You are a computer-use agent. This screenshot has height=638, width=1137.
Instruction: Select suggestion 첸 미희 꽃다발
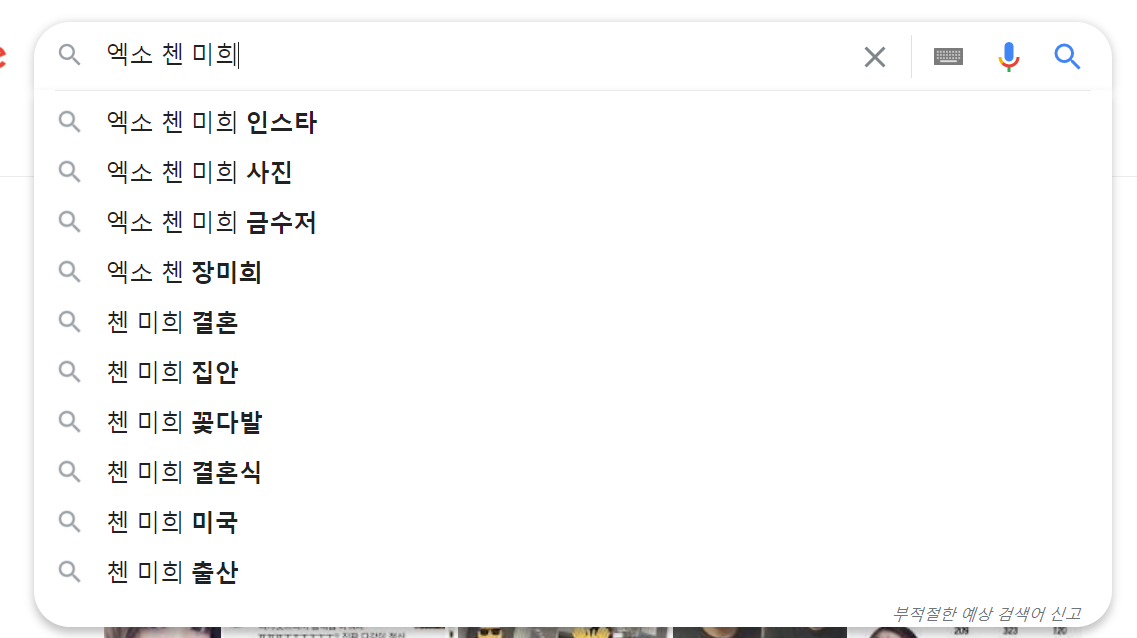pos(573,422)
